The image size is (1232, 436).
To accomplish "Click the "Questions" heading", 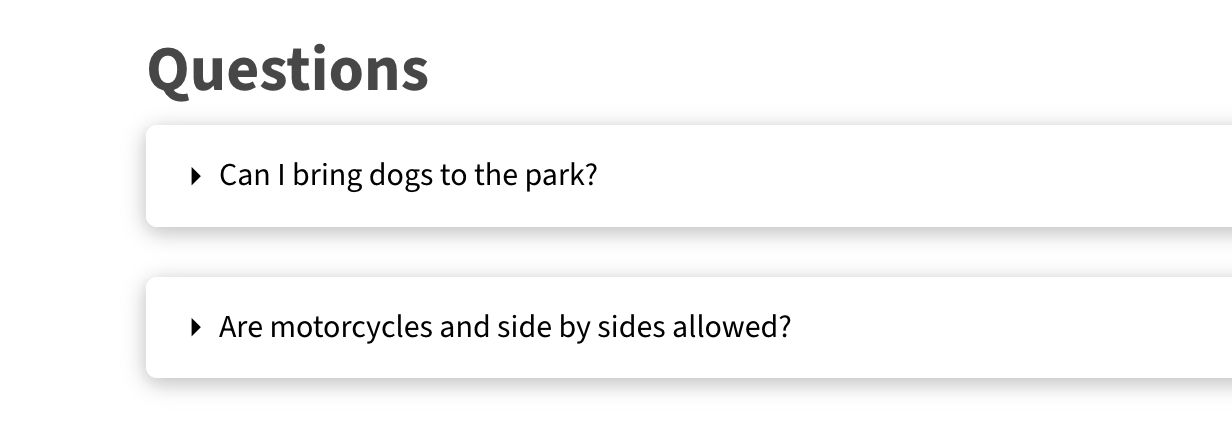I will (288, 70).
